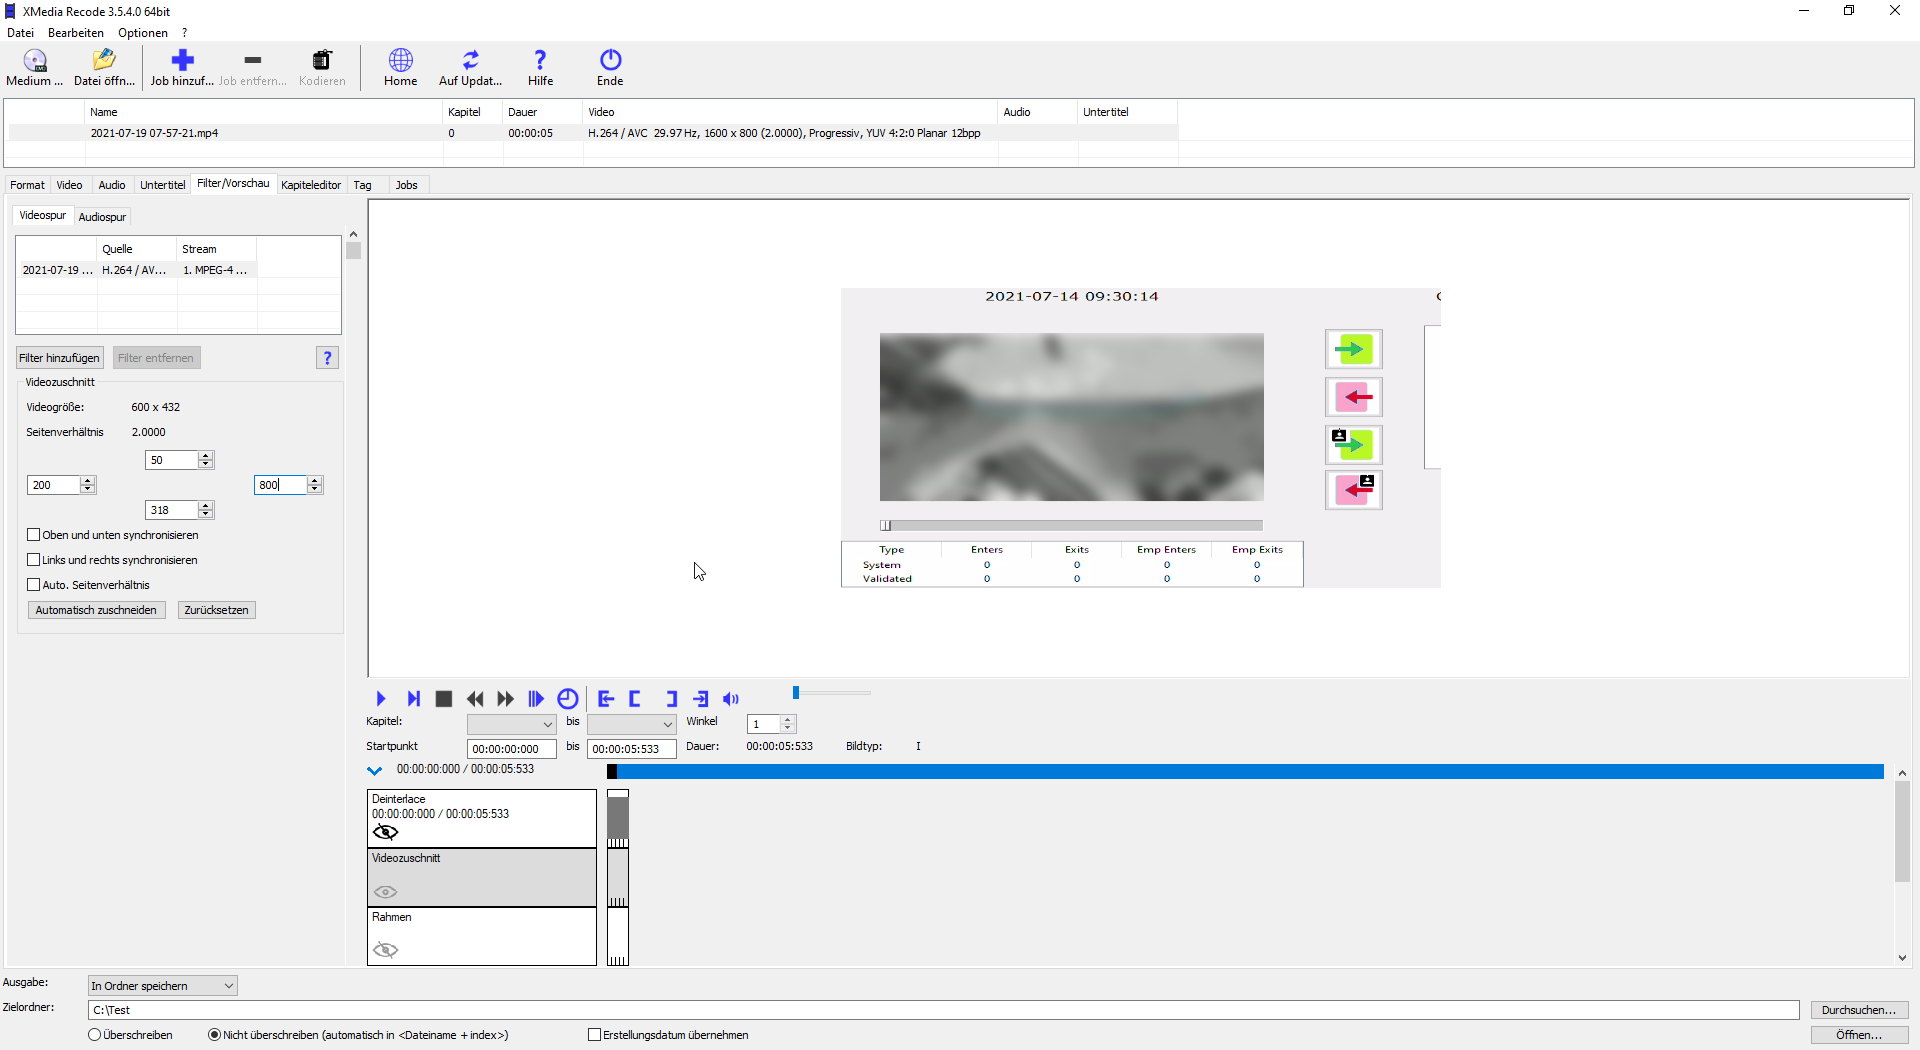
Task: Select the Überschreiben radio option
Action: pos(95,1035)
